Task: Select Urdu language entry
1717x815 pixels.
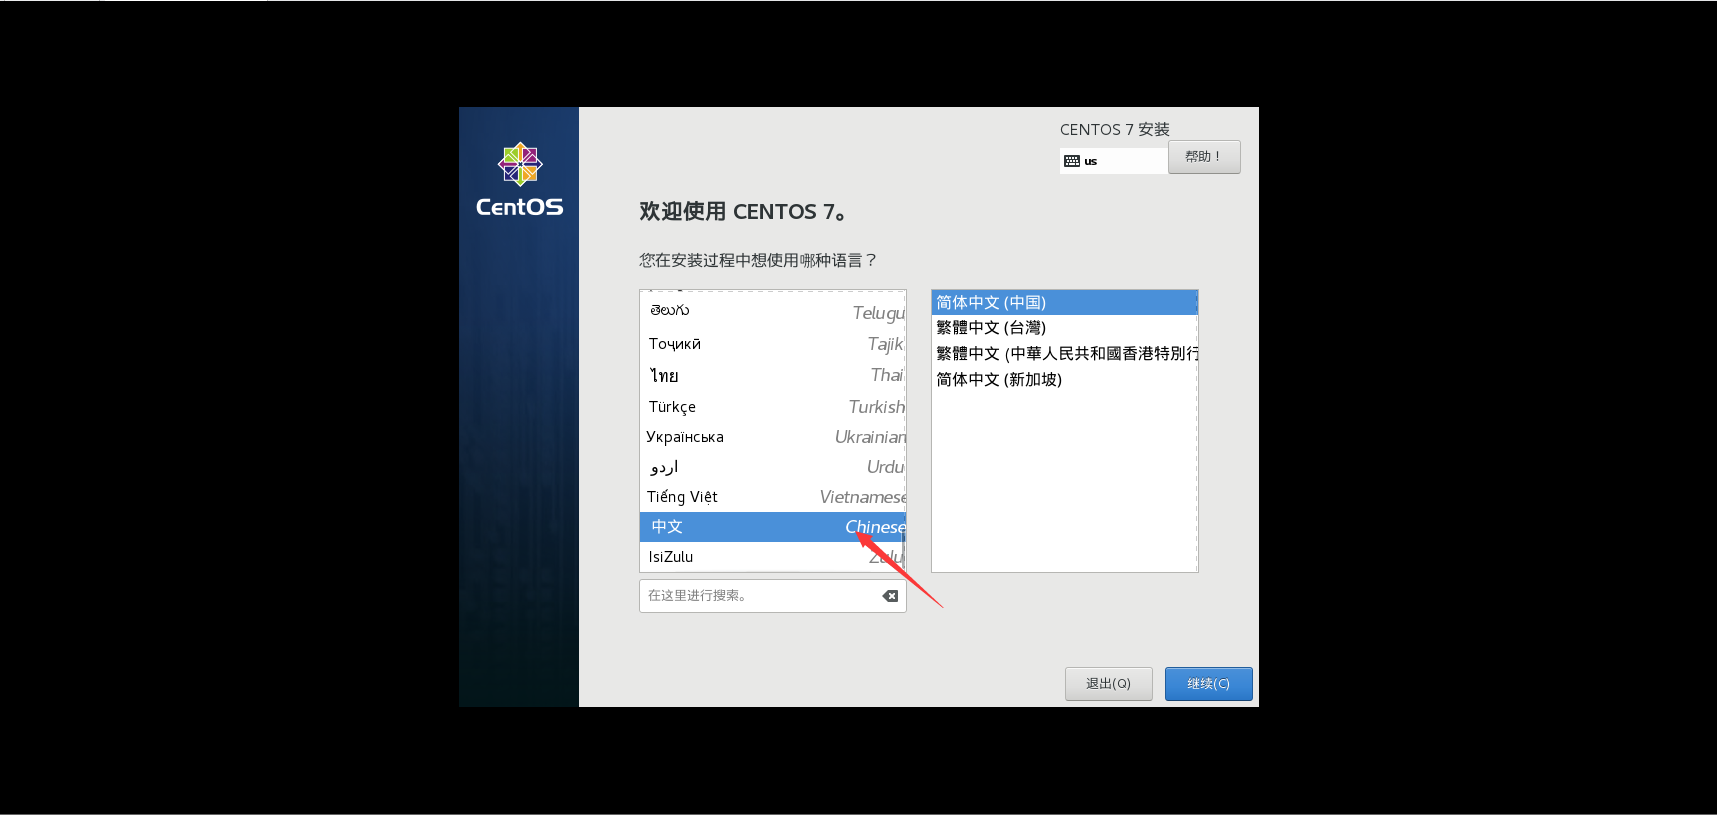Action: click(772, 467)
